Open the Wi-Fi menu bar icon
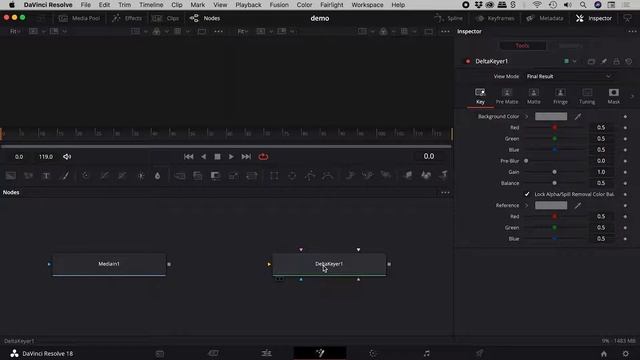 [x=537, y=5]
